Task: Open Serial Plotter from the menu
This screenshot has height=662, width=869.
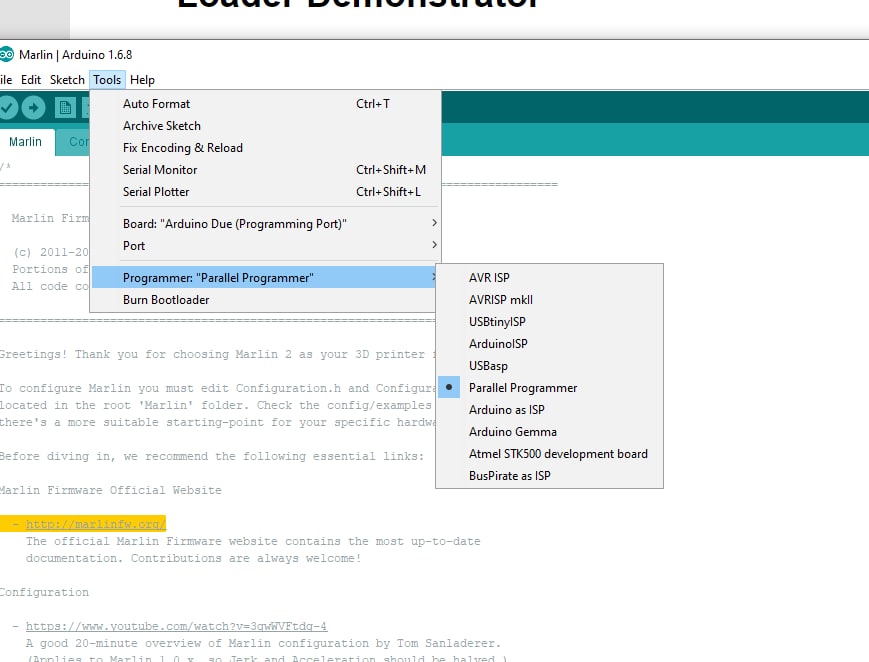Action: click(x=266, y=192)
